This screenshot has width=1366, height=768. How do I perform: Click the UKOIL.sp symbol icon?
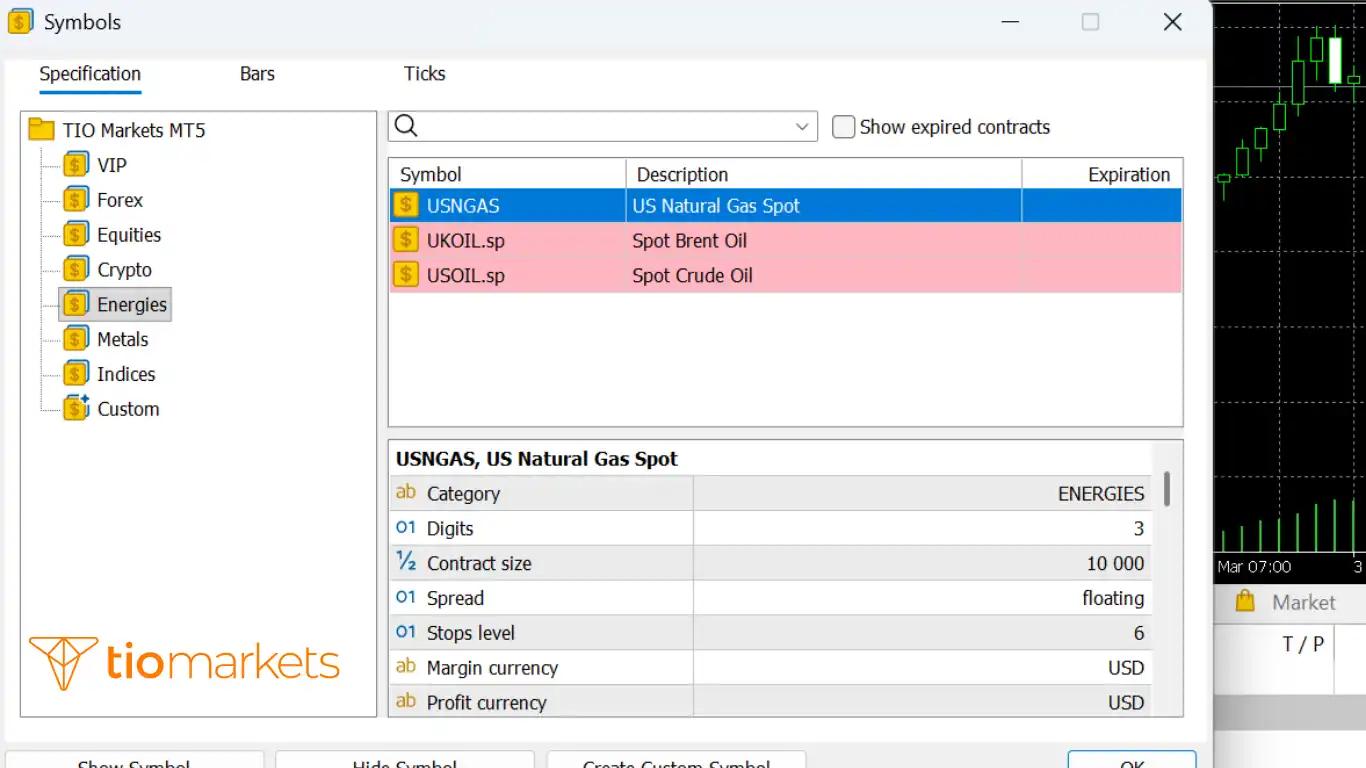click(406, 240)
